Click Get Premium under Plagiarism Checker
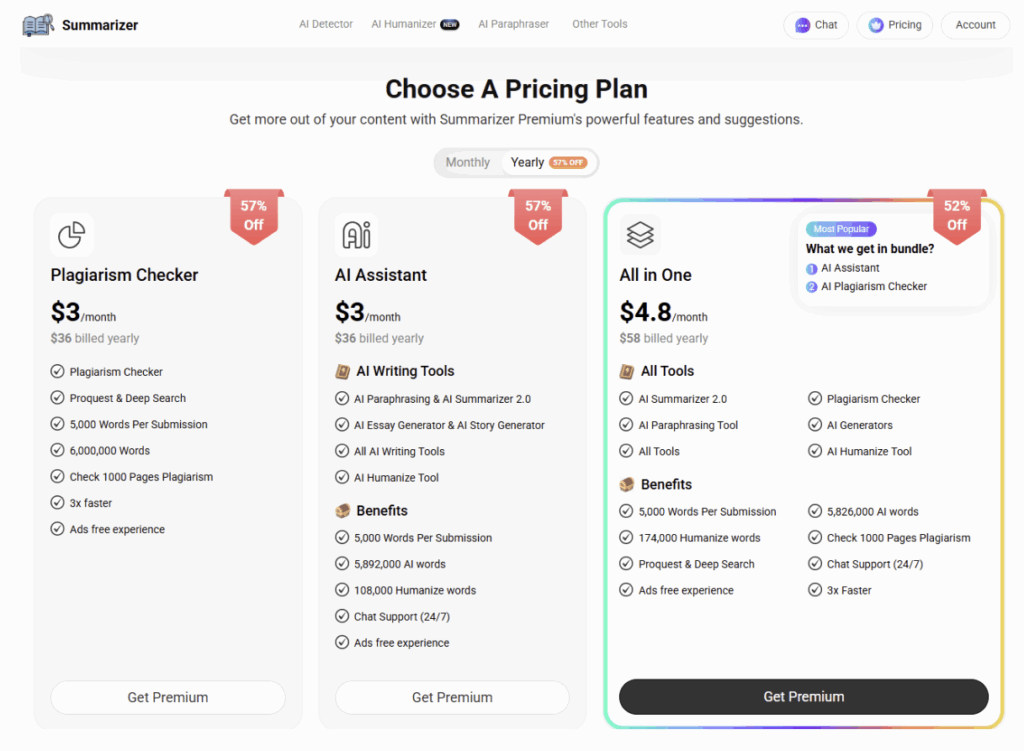Viewport: 1024px width, 751px height. pyautogui.click(x=168, y=697)
